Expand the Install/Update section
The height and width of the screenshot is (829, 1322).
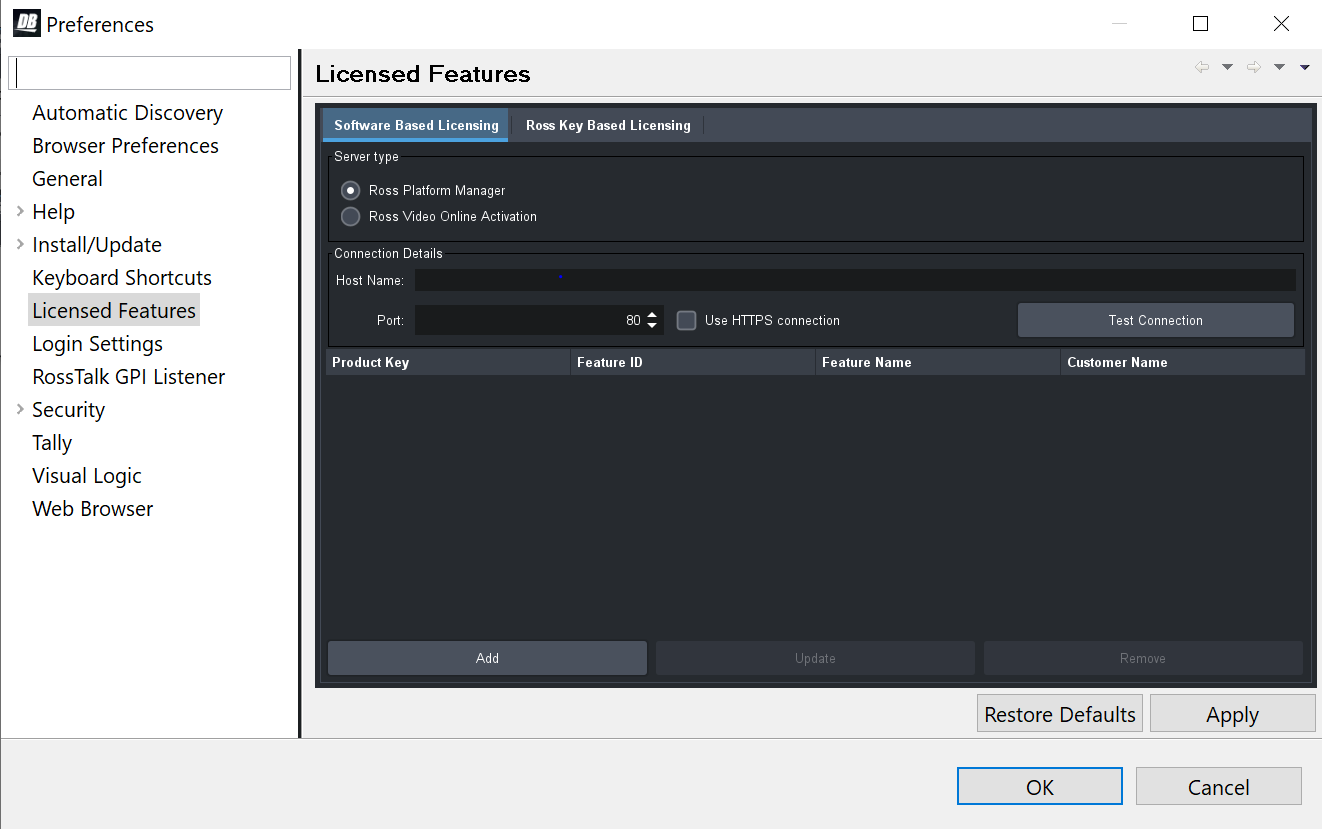click(x=18, y=244)
